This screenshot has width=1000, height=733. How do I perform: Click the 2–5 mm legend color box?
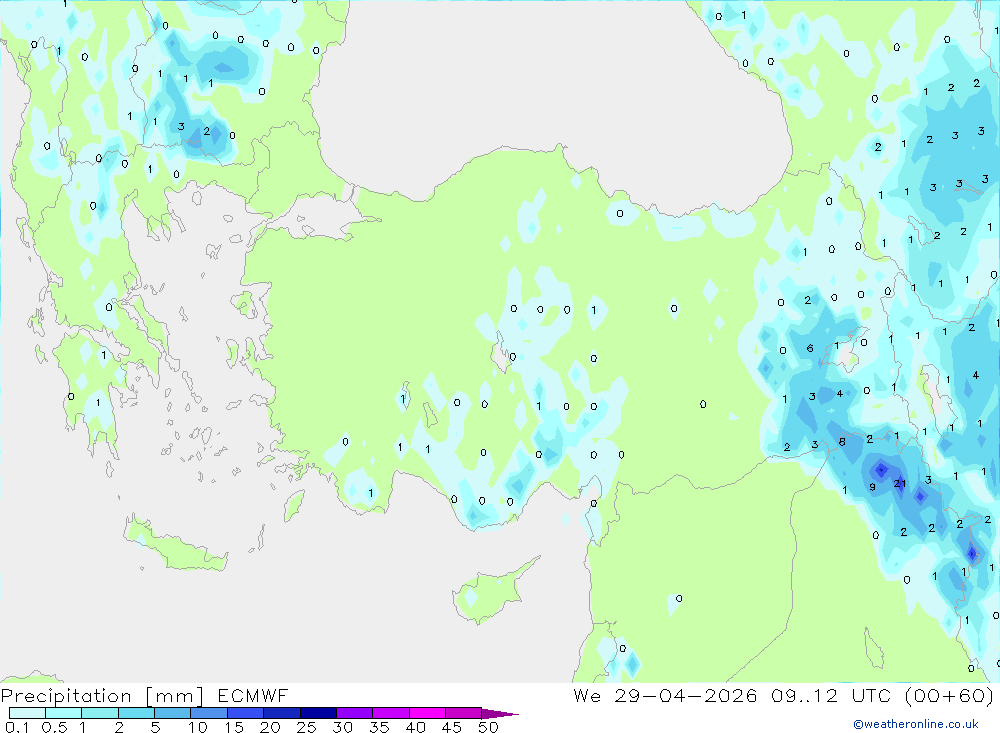(136, 713)
